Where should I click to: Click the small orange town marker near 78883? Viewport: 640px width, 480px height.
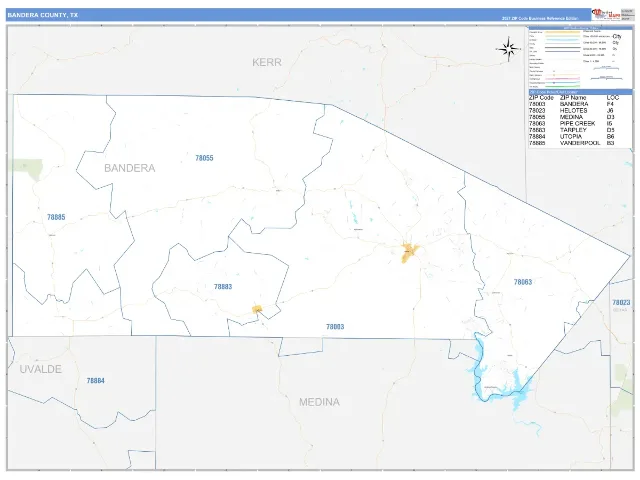tap(257, 309)
